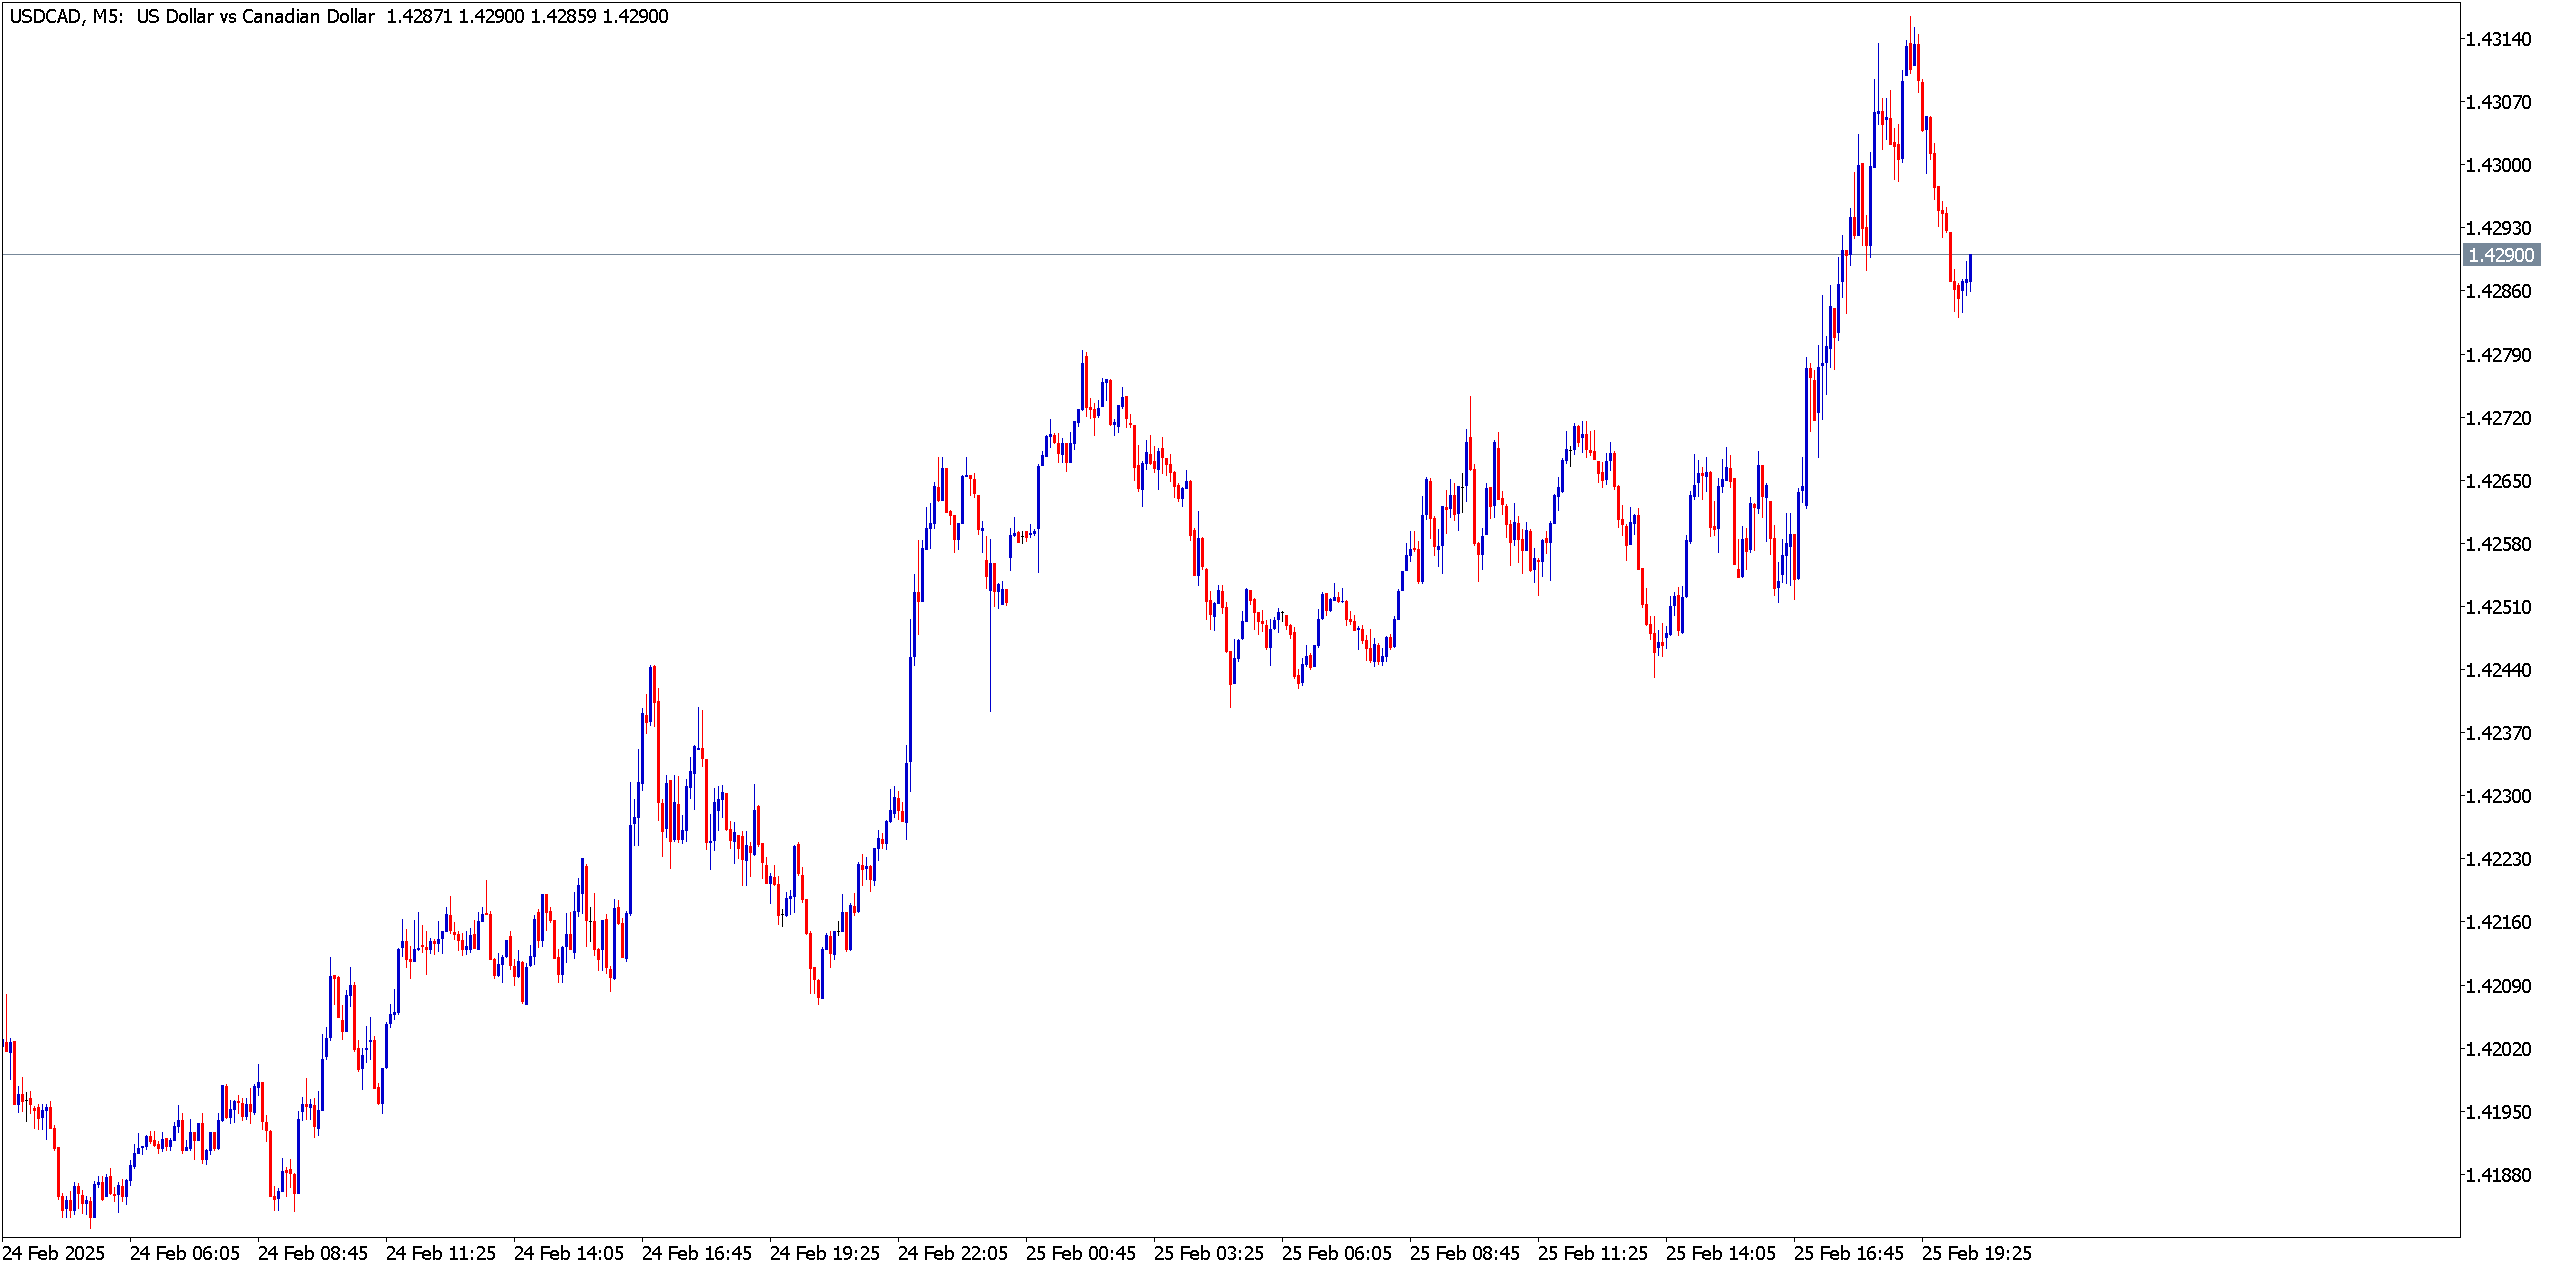Click the 1.42650 price axis label

tap(2498, 481)
